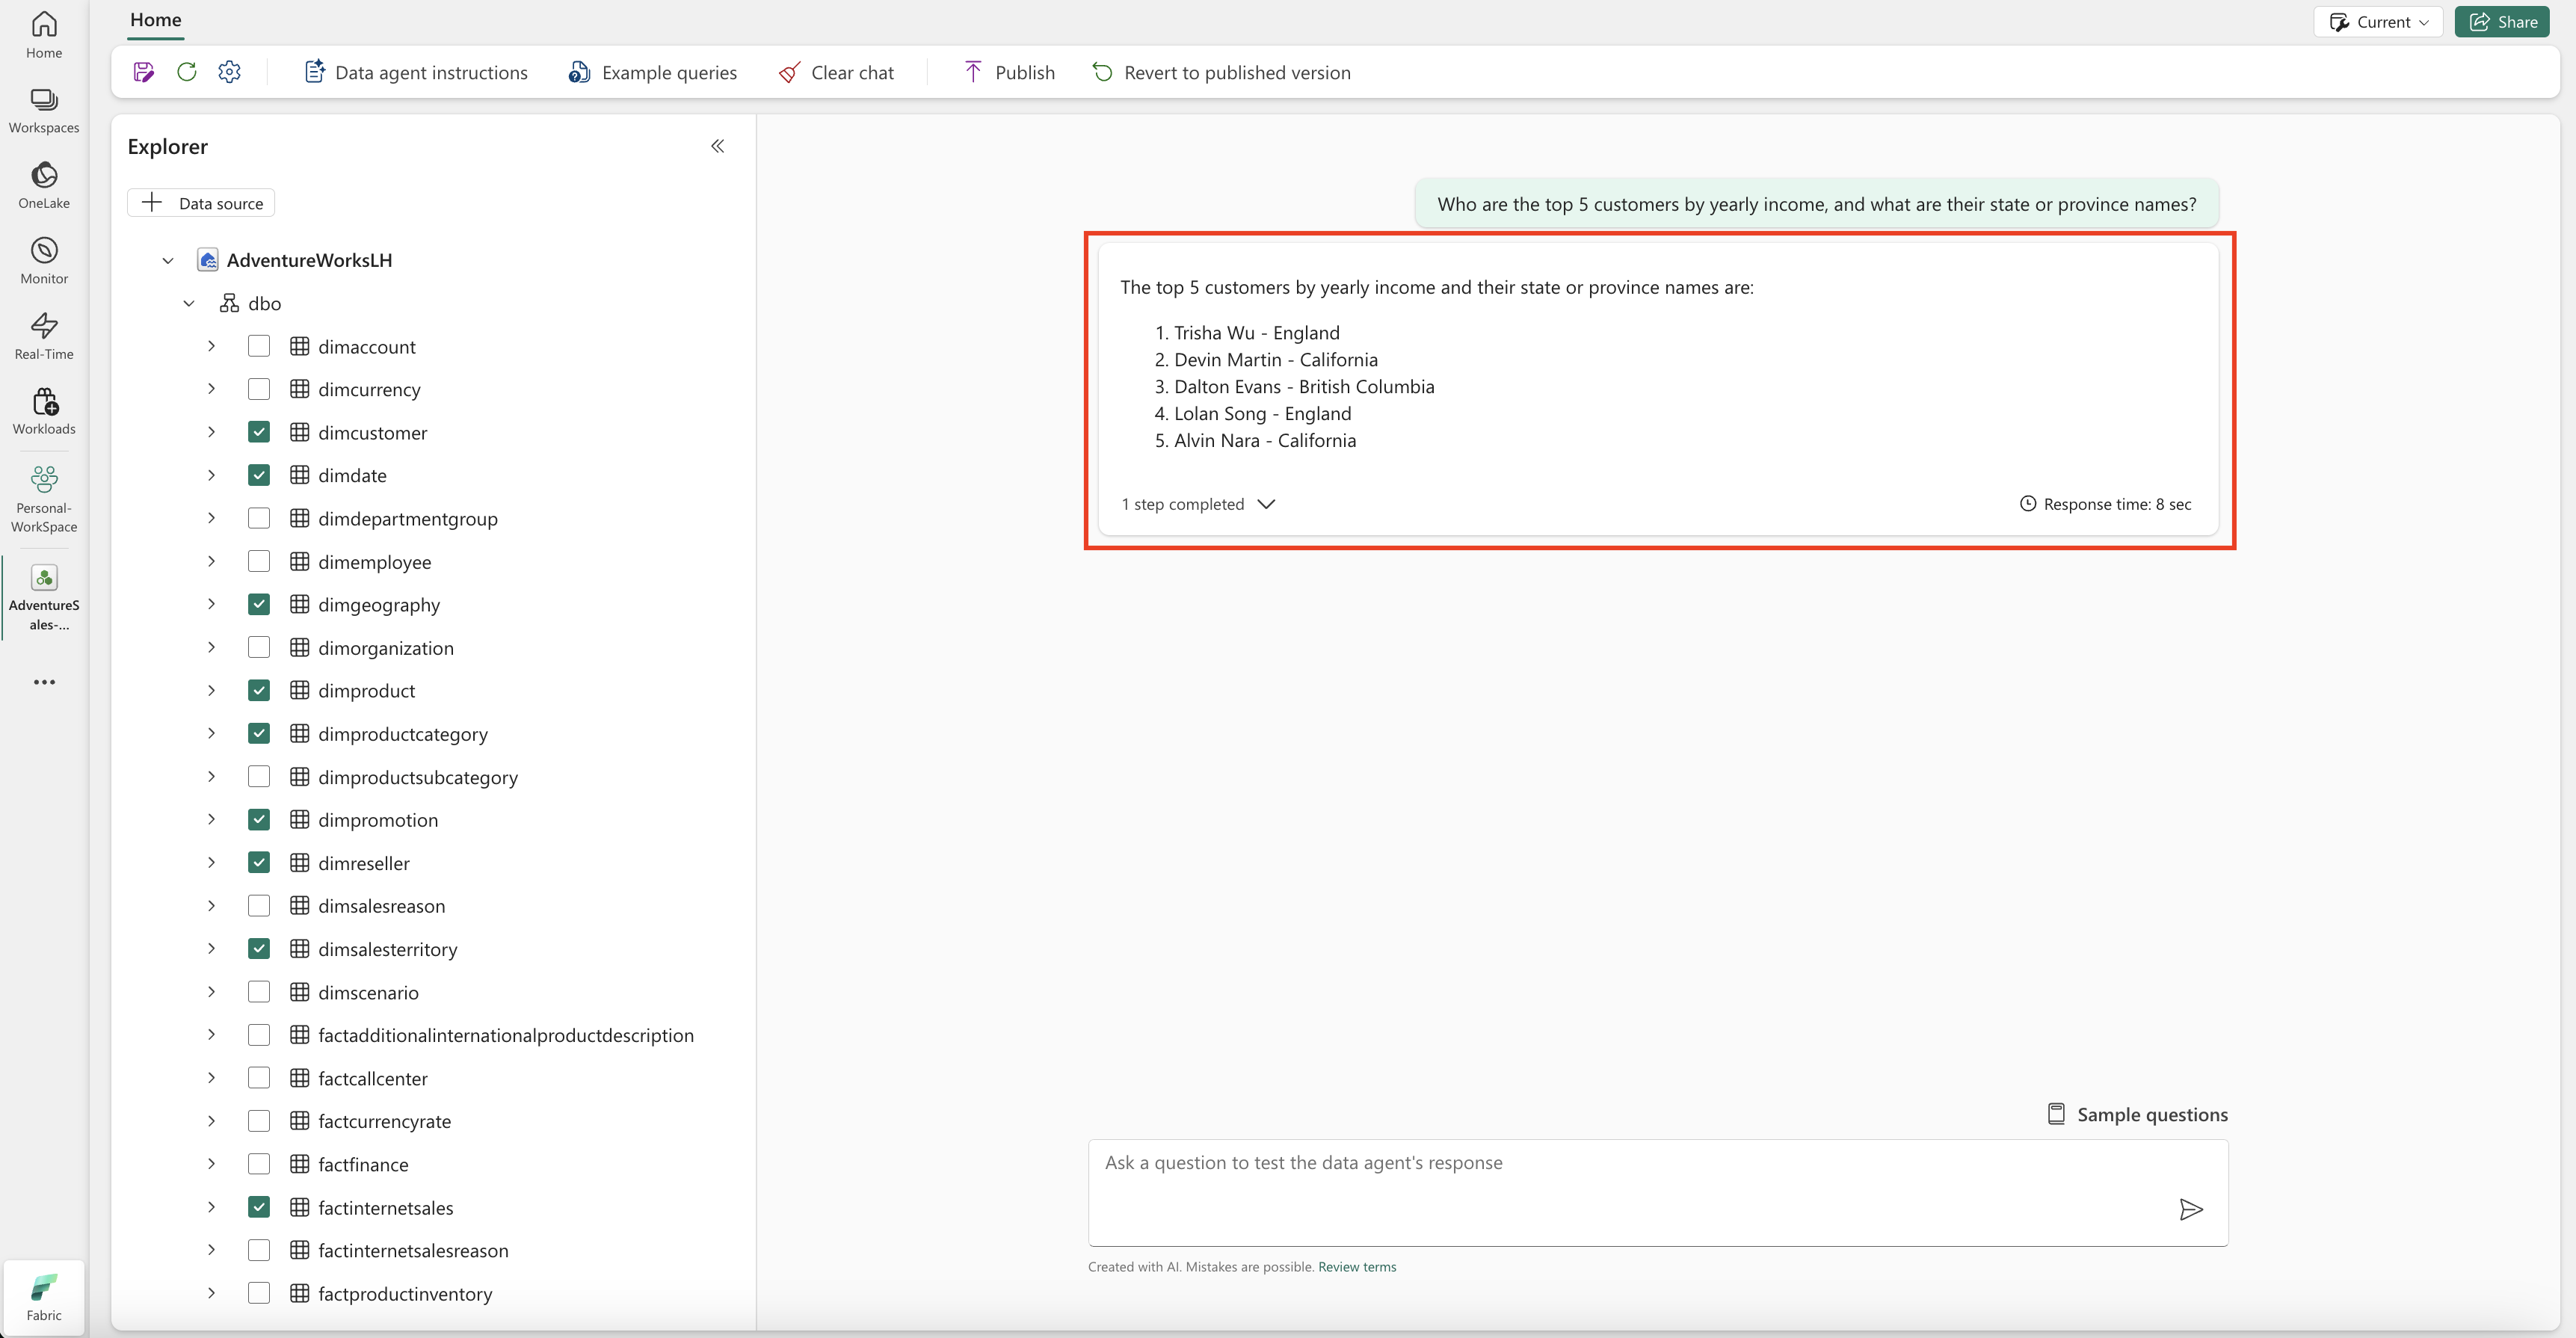Screen dimensions: 2576x1338
Task: Expand the dimcustomer table columns
Action: coord(211,432)
